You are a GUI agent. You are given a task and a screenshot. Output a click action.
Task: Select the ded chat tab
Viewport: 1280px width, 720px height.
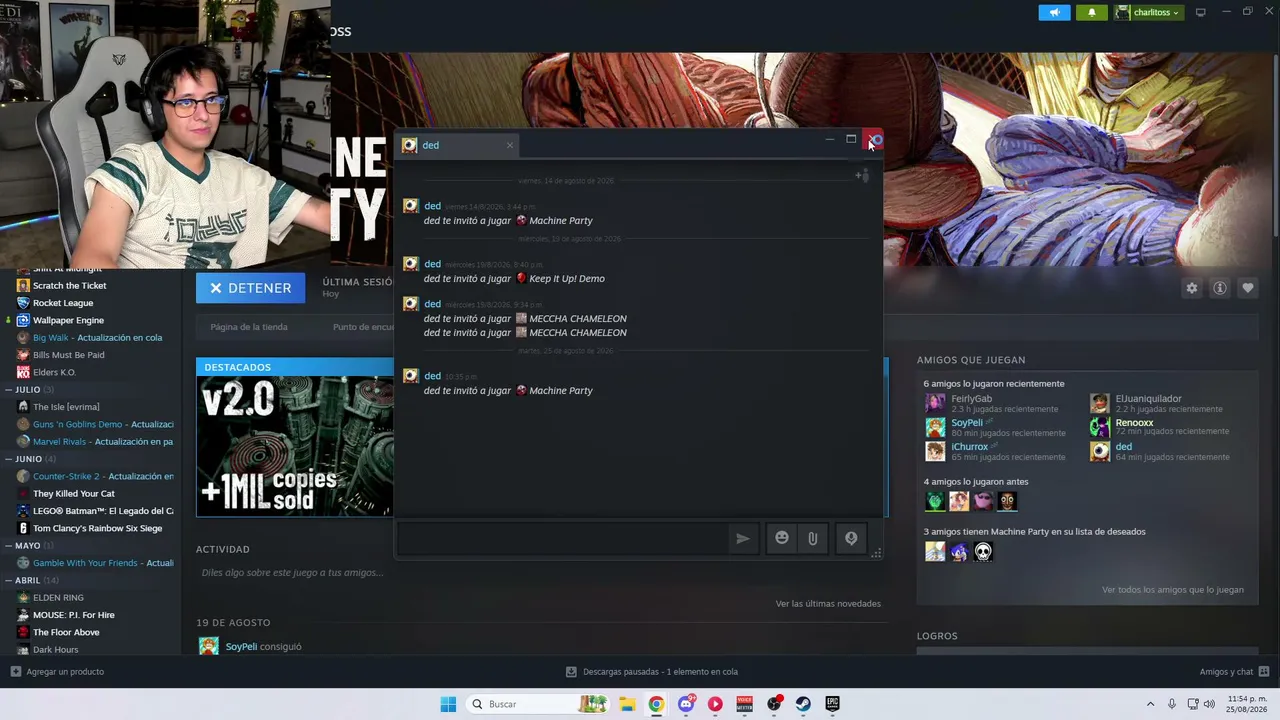[457, 145]
